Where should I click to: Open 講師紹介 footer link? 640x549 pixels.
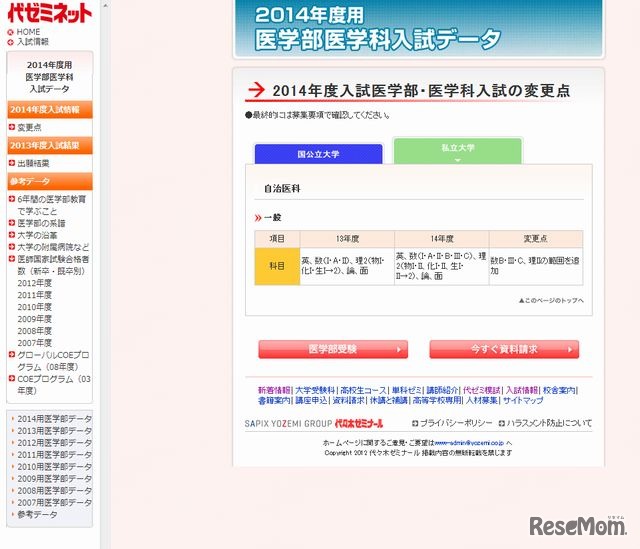(x=442, y=390)
